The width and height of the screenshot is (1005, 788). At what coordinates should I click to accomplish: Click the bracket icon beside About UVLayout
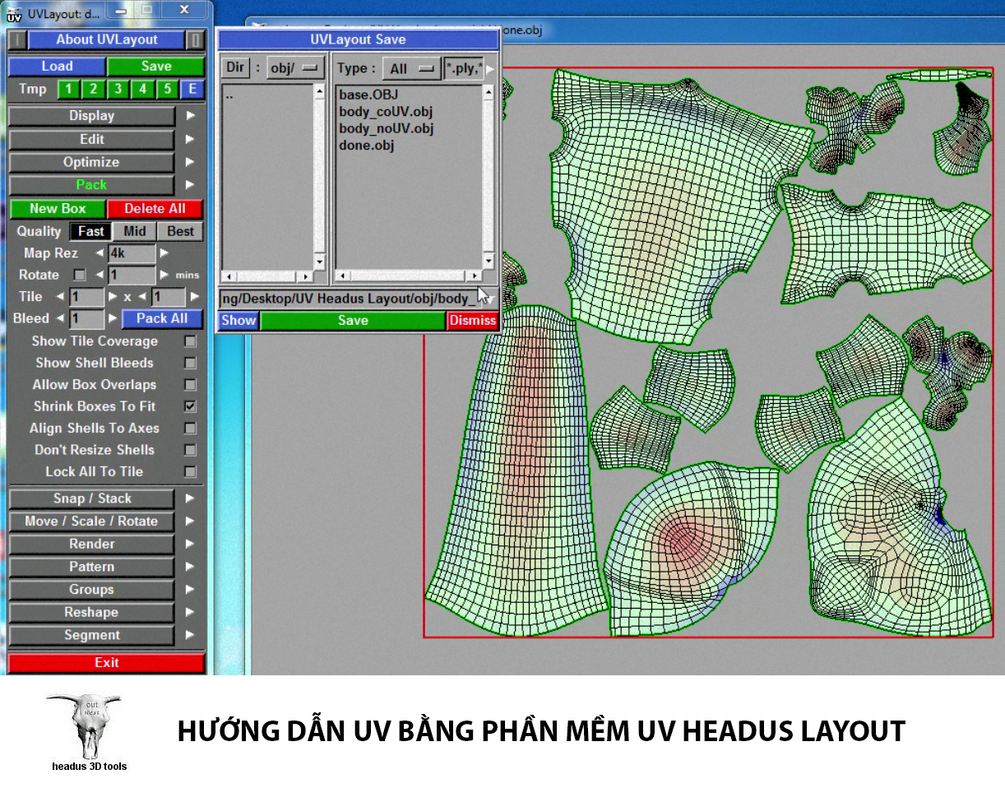(x=17, y=39)
